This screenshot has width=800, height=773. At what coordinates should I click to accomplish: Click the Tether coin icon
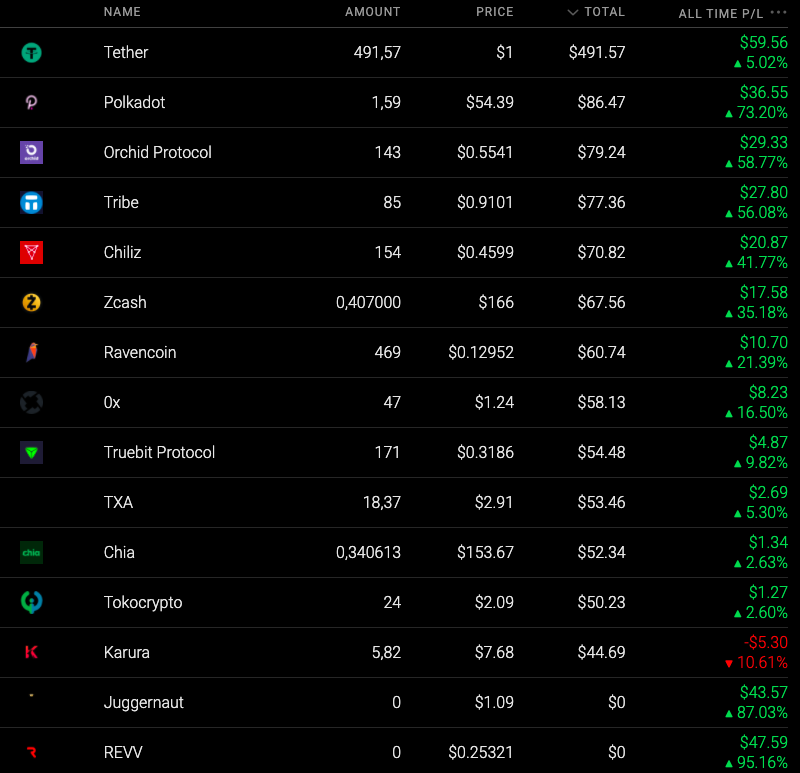click(31, 53)
